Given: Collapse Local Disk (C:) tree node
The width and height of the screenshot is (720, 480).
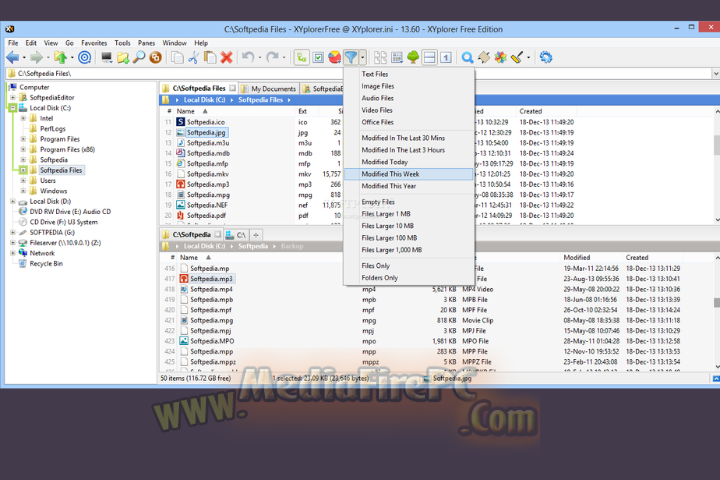Looking at the screenshot, I should (x=12, y=108).
